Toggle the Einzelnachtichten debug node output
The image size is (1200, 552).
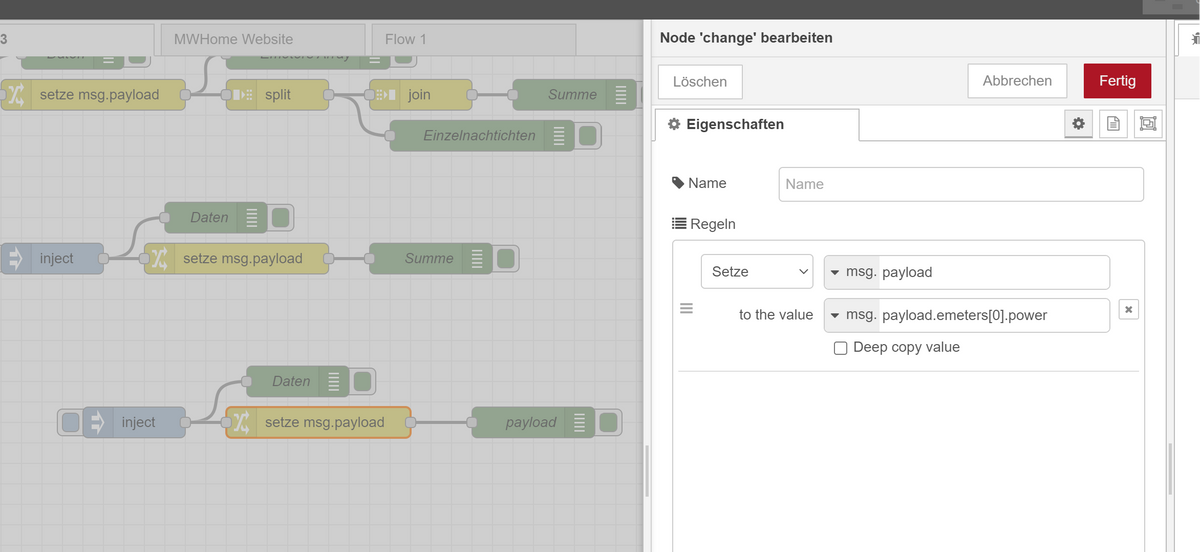pyautogui.click(x=588, y=136)
